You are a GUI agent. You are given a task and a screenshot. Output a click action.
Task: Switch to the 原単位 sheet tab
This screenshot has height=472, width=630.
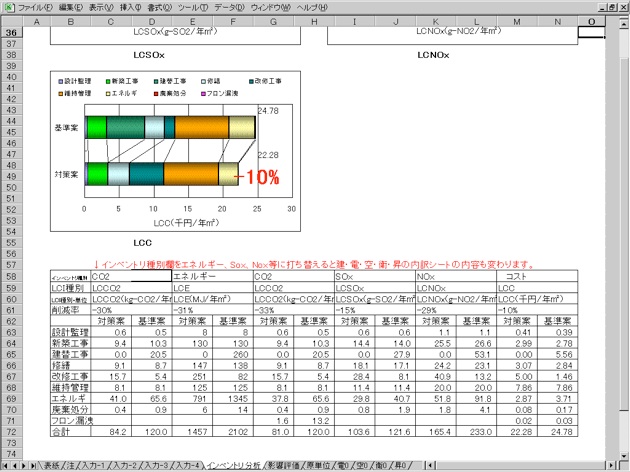[x=318, y=466]
